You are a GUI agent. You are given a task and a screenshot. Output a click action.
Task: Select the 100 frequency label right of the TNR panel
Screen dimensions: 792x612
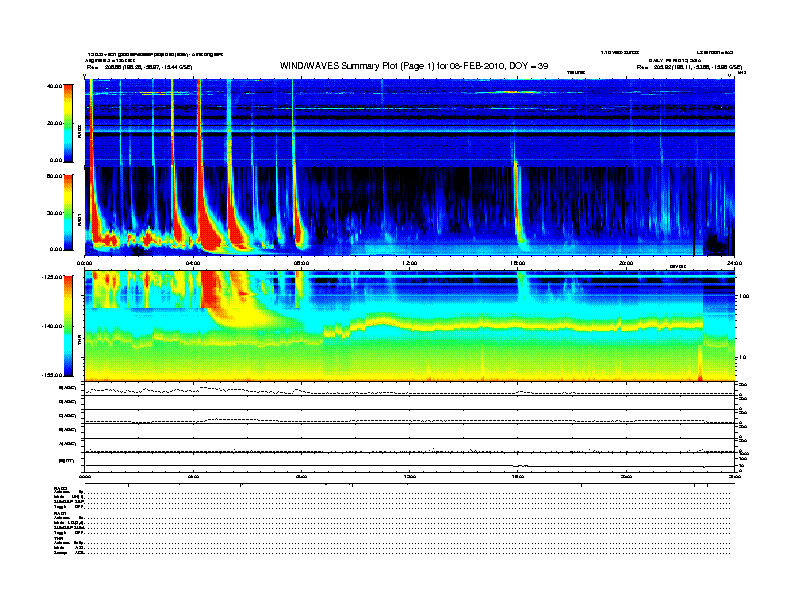click(x=744, y=296)
